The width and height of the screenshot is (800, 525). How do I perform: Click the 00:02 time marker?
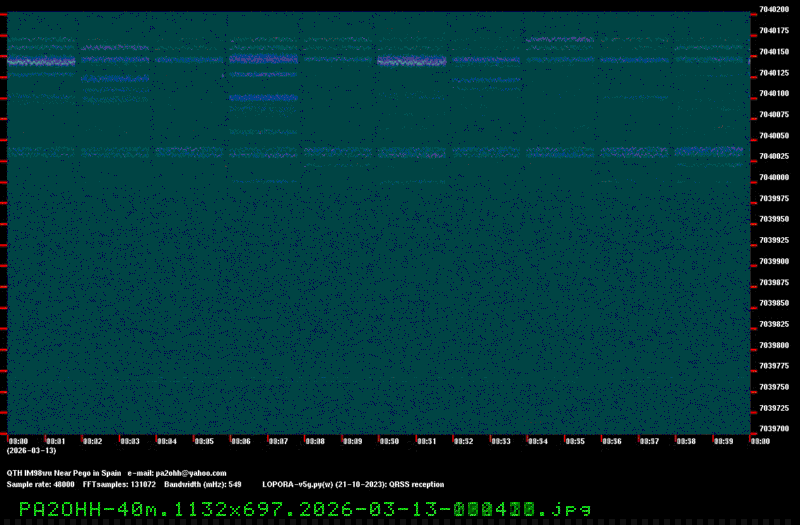click(x=93, y=441)
